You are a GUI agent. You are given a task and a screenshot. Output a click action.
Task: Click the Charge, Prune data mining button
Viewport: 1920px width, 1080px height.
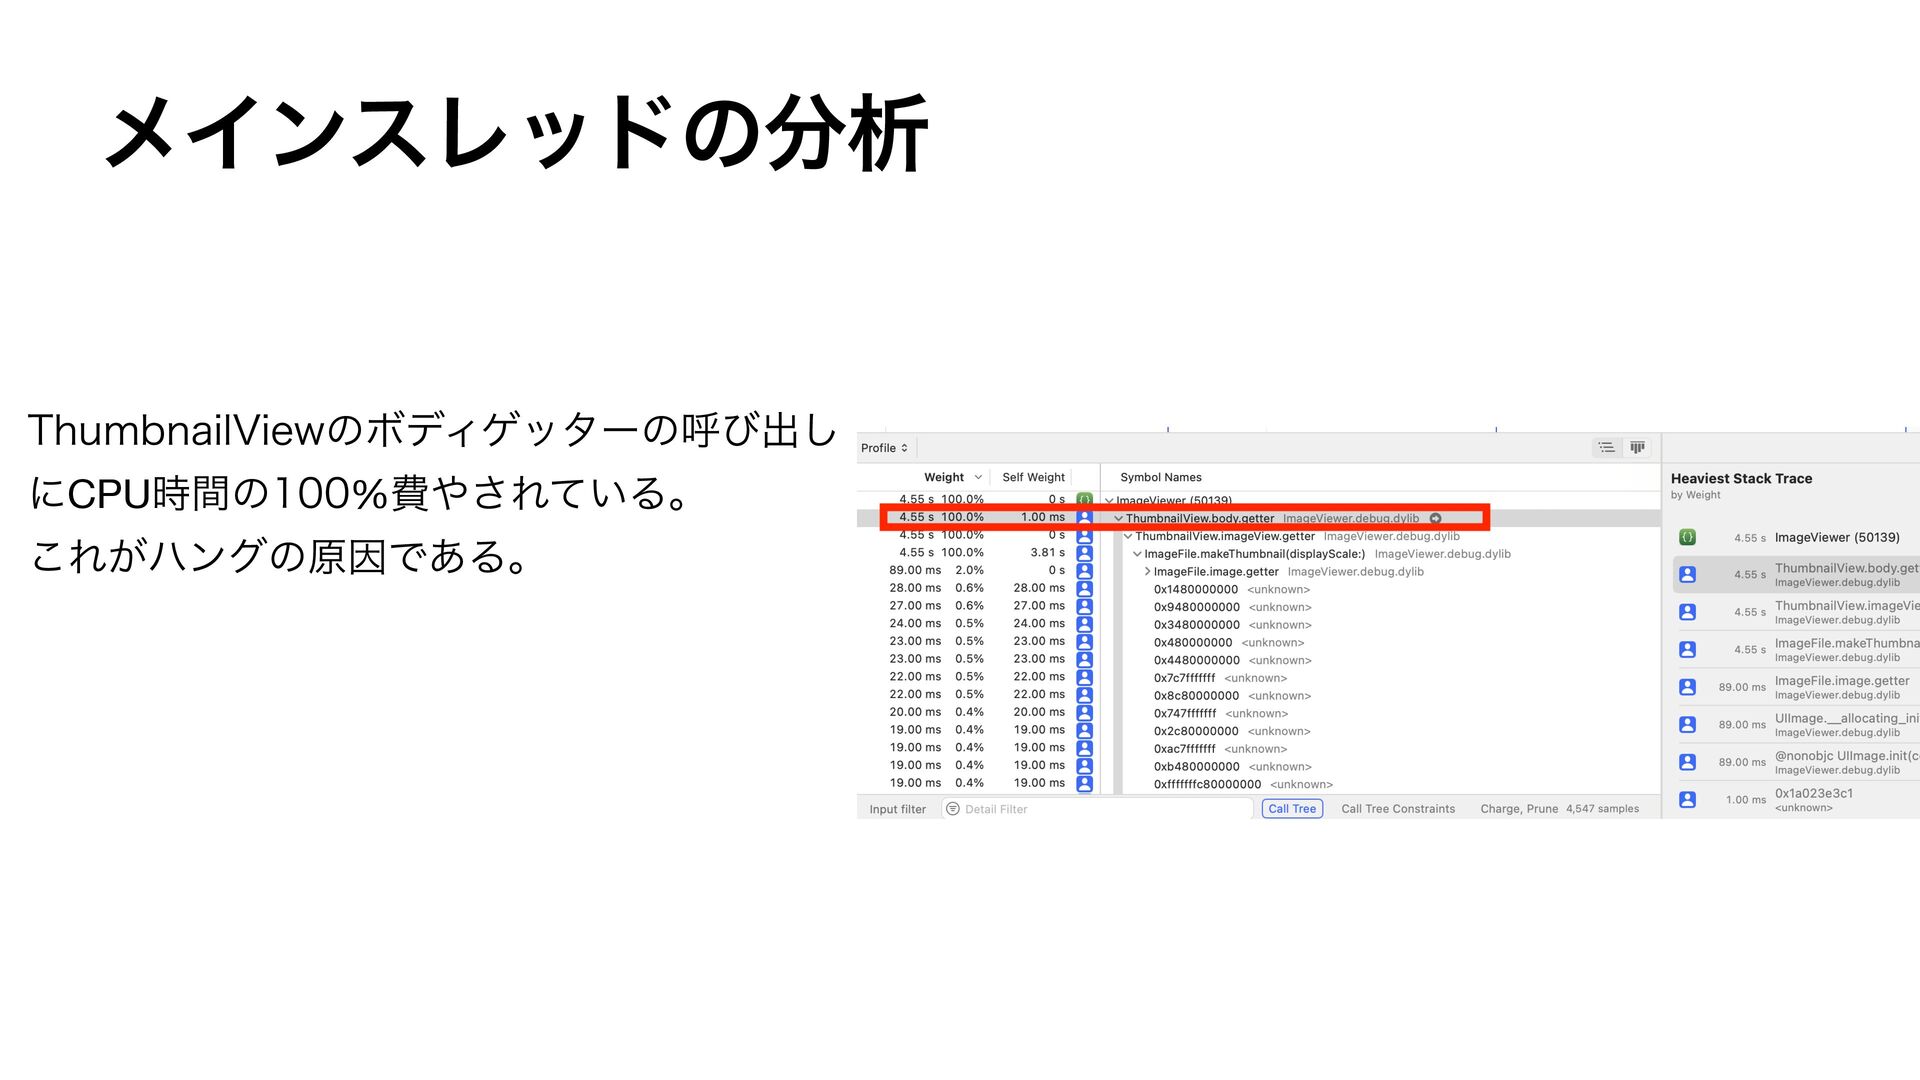click(1518, 809)
